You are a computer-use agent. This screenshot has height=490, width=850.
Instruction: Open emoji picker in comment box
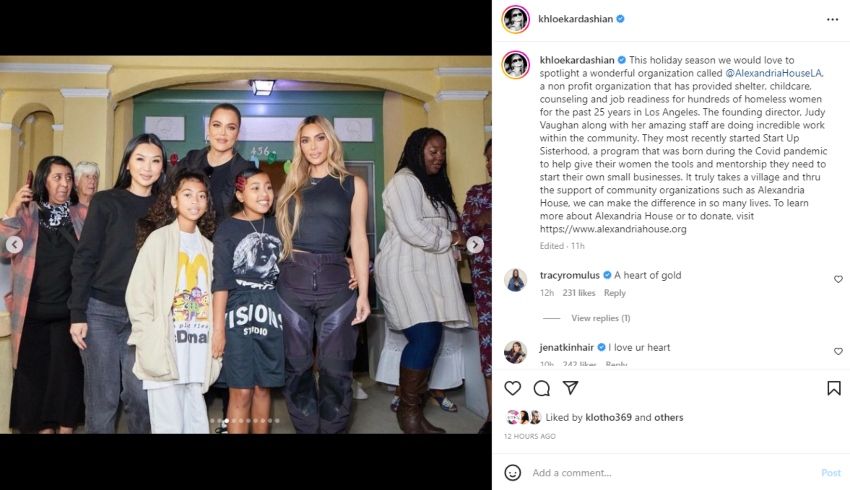coord(512,473)
